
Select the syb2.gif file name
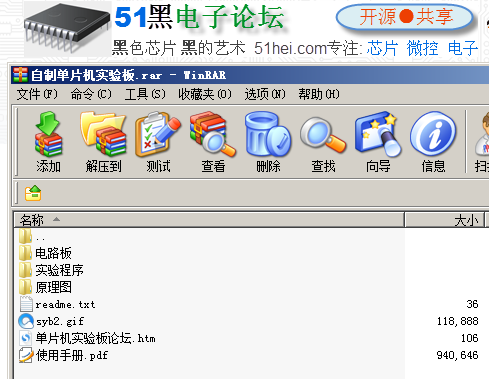(x=60, y=321)
